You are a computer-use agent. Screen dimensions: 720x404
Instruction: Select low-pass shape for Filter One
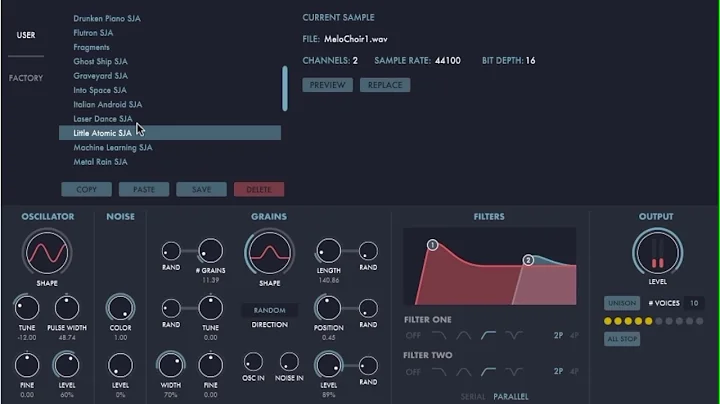pyautogui.click(x=439, y=336)
